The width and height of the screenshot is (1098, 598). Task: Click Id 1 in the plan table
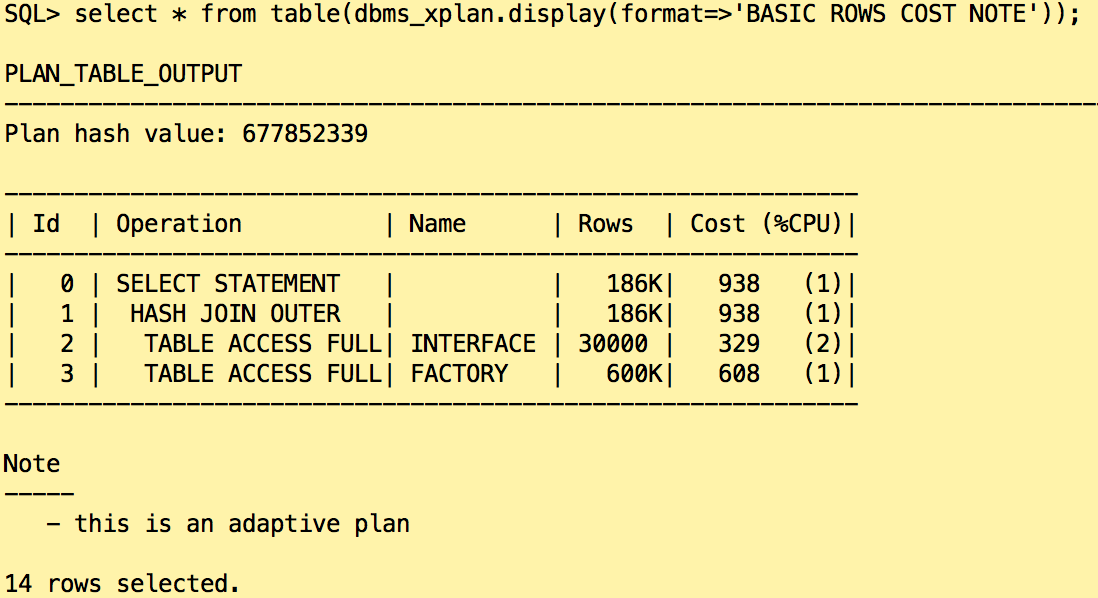pos(67,314)
